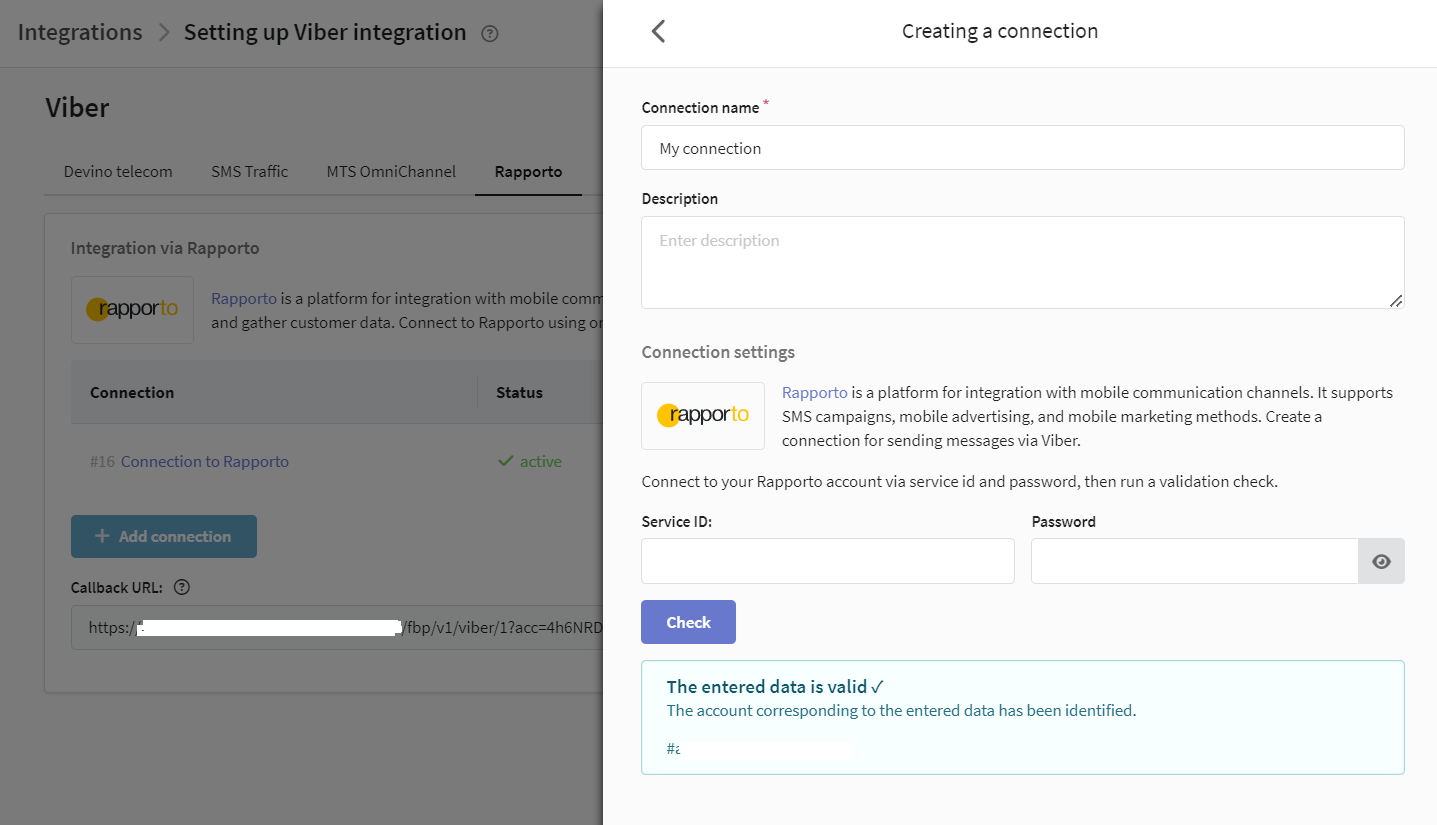Click Connection column header
The image size is (1437, 825).
(132, 393)
